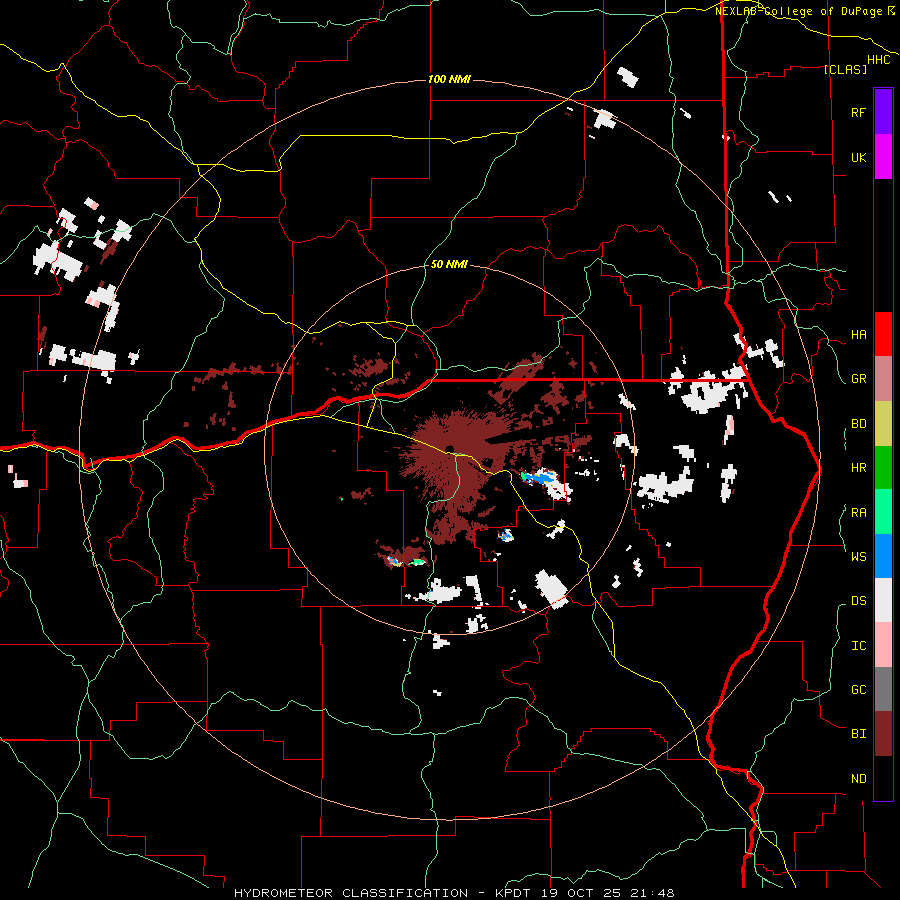Click the RF legend label
Screen dimensions: 900x900
click(858, 112)
